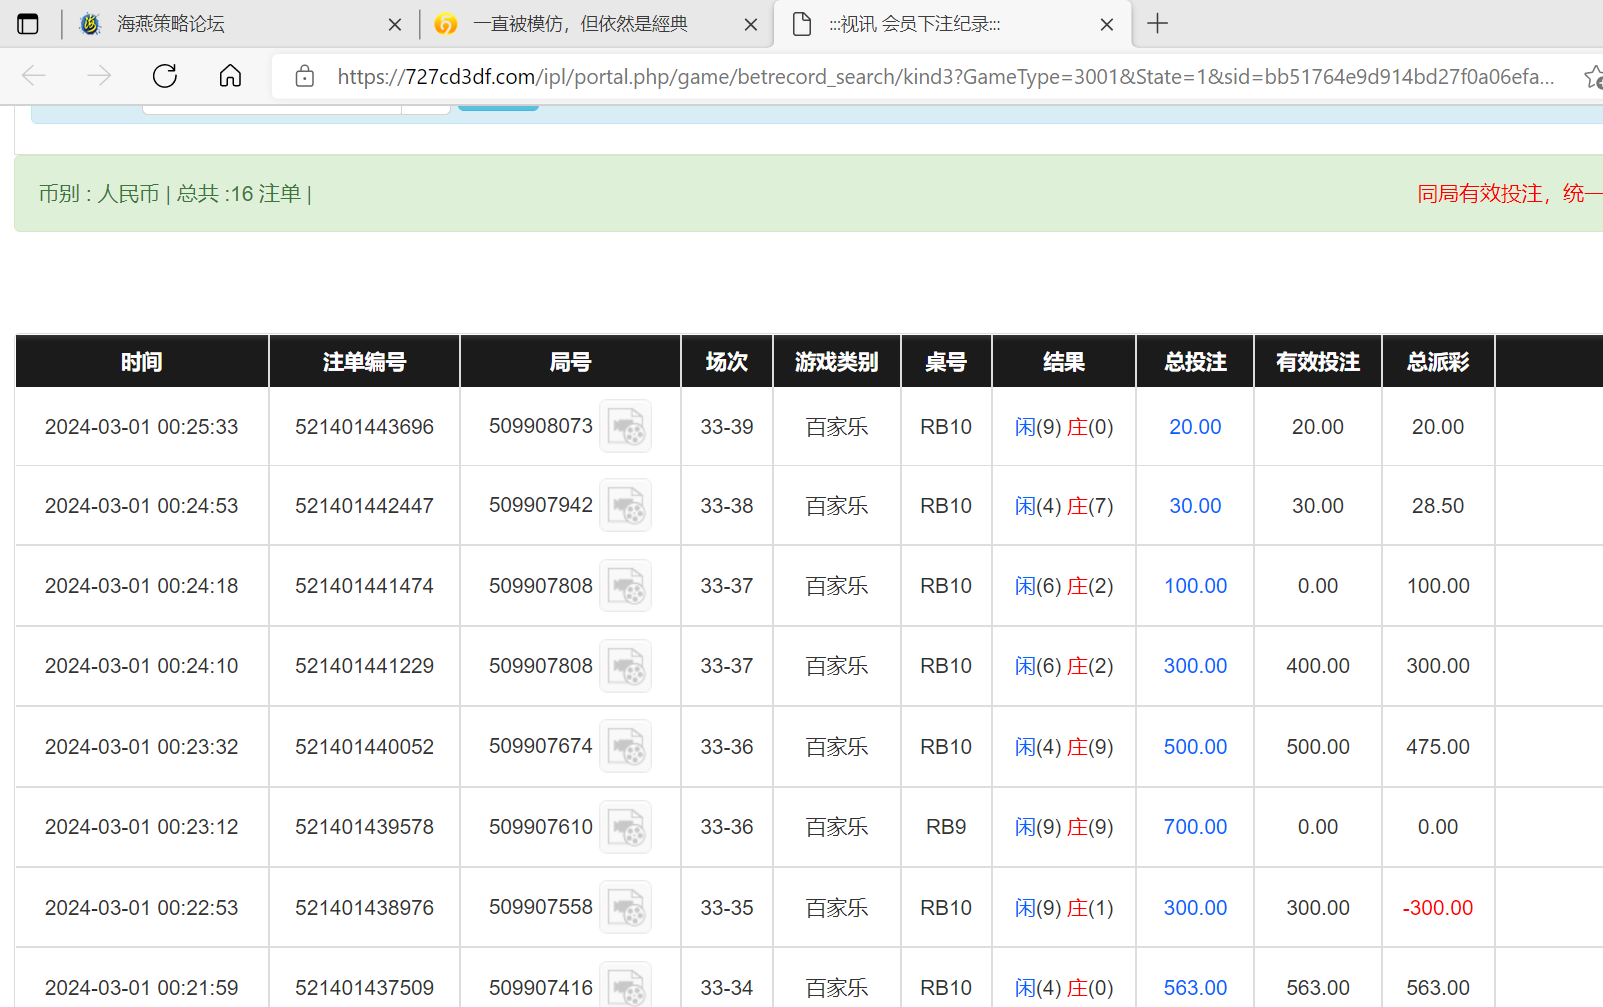Click the 33-39 session cell
This screenshot has width=1603, height=1007.
tap(727, 427)
